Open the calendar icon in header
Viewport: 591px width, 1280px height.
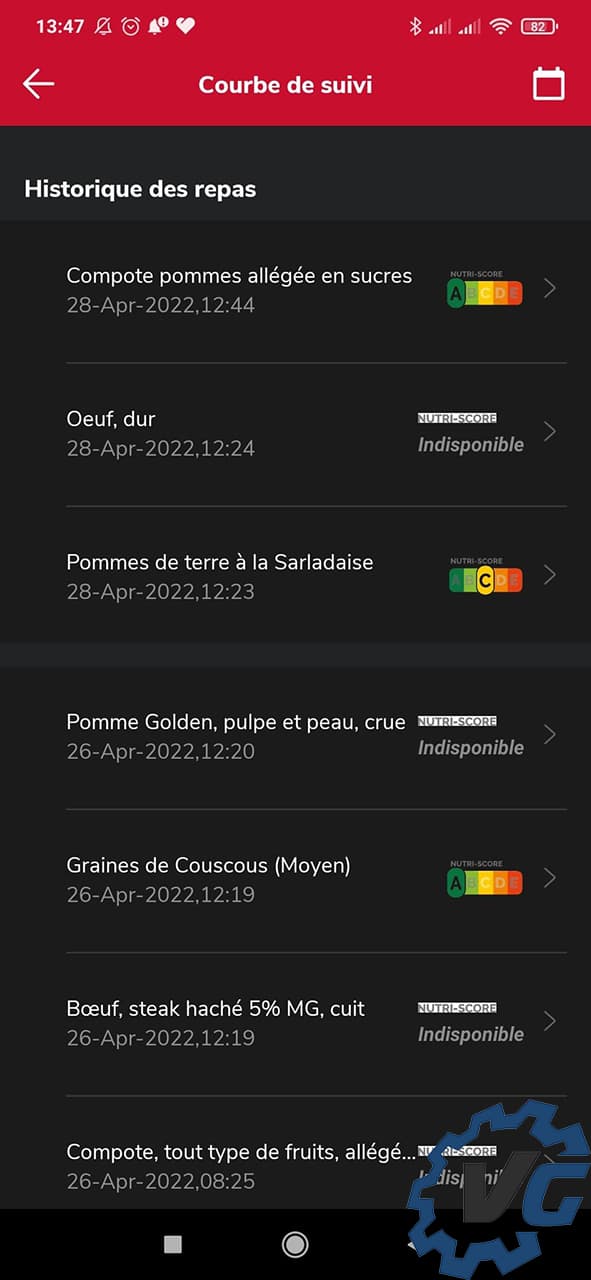[548, 84]
